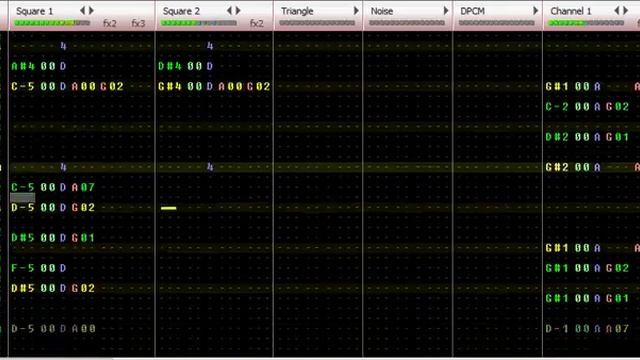This screenshot has width=640, height=360.
Task: Select fx2 column label under Square 1
Action: [x=110, y=24]
